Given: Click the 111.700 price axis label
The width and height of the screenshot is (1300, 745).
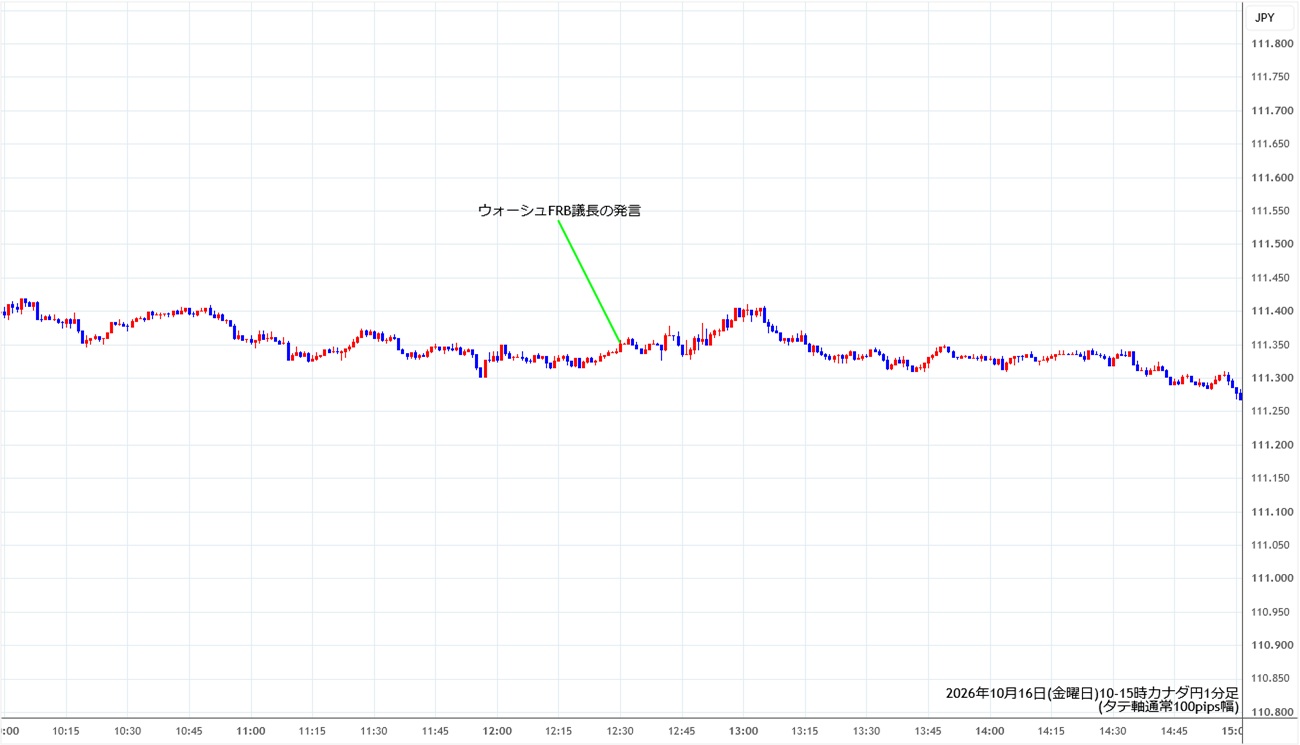Looking at the screenshot, I should (1271, 111).
